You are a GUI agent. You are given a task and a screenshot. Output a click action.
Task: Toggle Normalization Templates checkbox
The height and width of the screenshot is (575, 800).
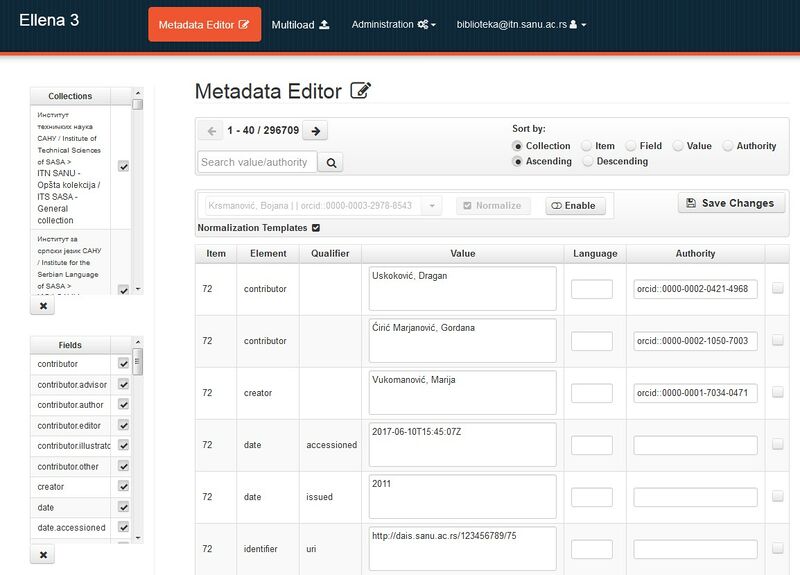point(317,228)
